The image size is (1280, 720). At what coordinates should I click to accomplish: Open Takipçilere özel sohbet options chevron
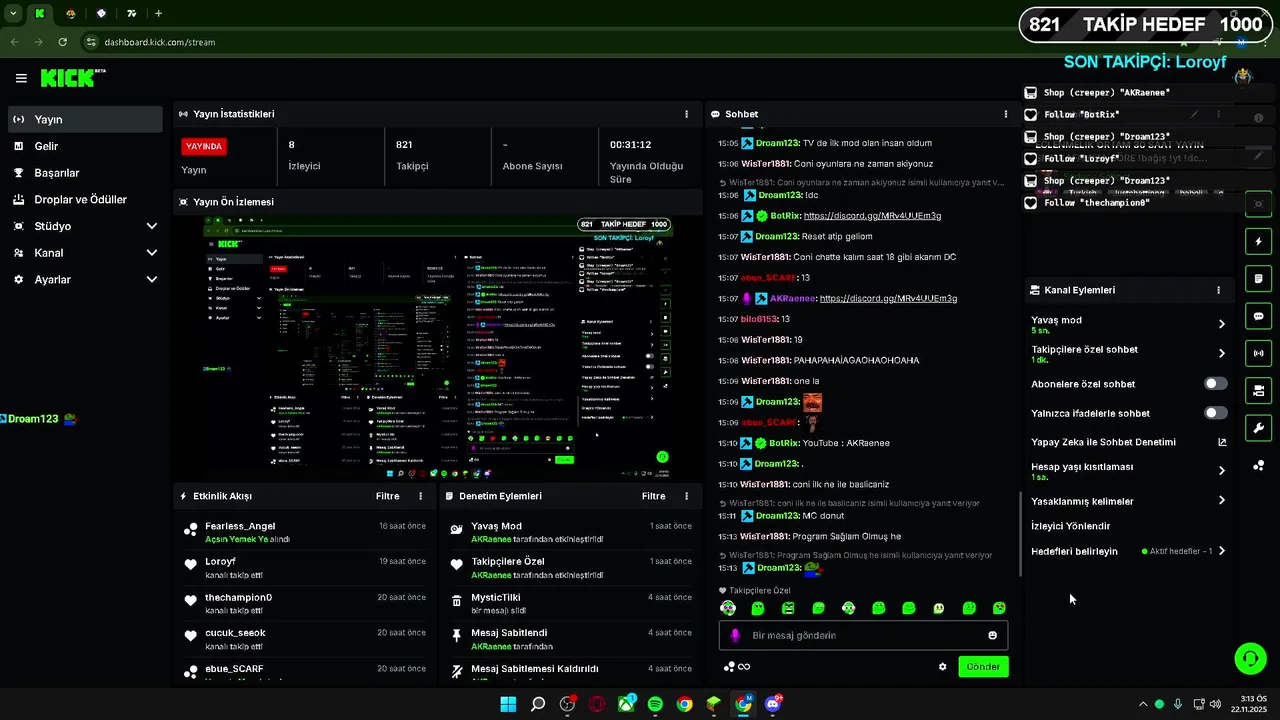tap(1221, 353)
